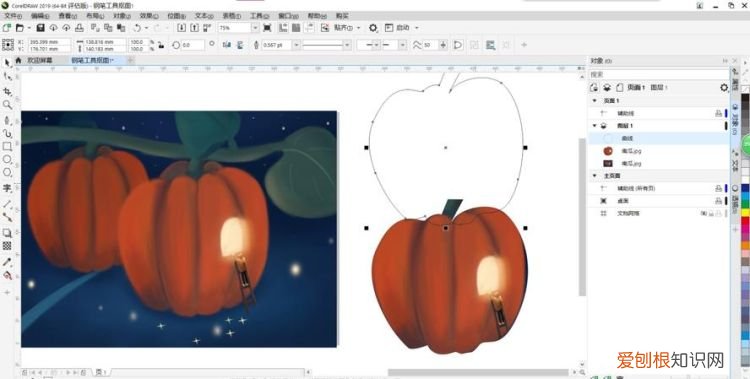The image size is (750, 379).
Task: Click the Save icon
Action: click(x=41, y=28)
